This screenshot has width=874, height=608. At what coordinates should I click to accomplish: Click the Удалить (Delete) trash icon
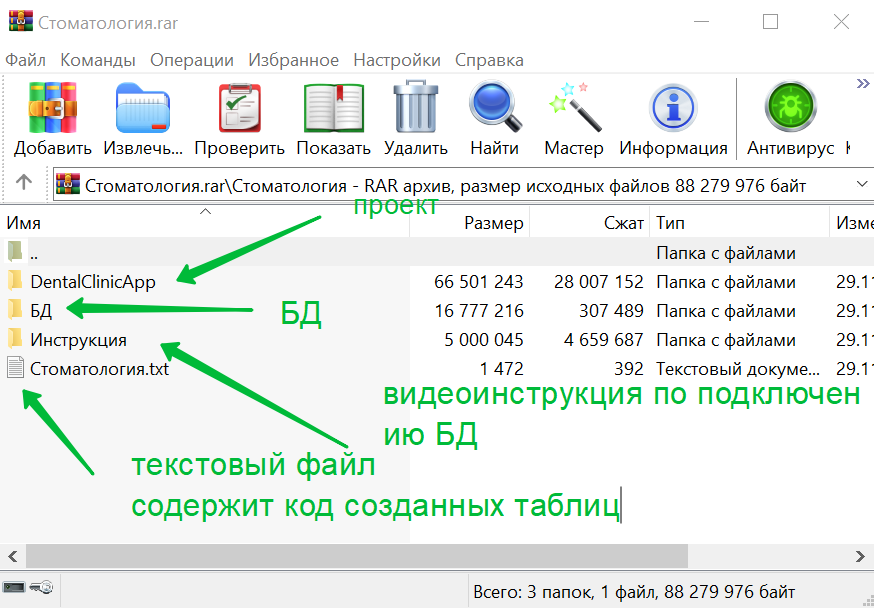tap(415, 110)
